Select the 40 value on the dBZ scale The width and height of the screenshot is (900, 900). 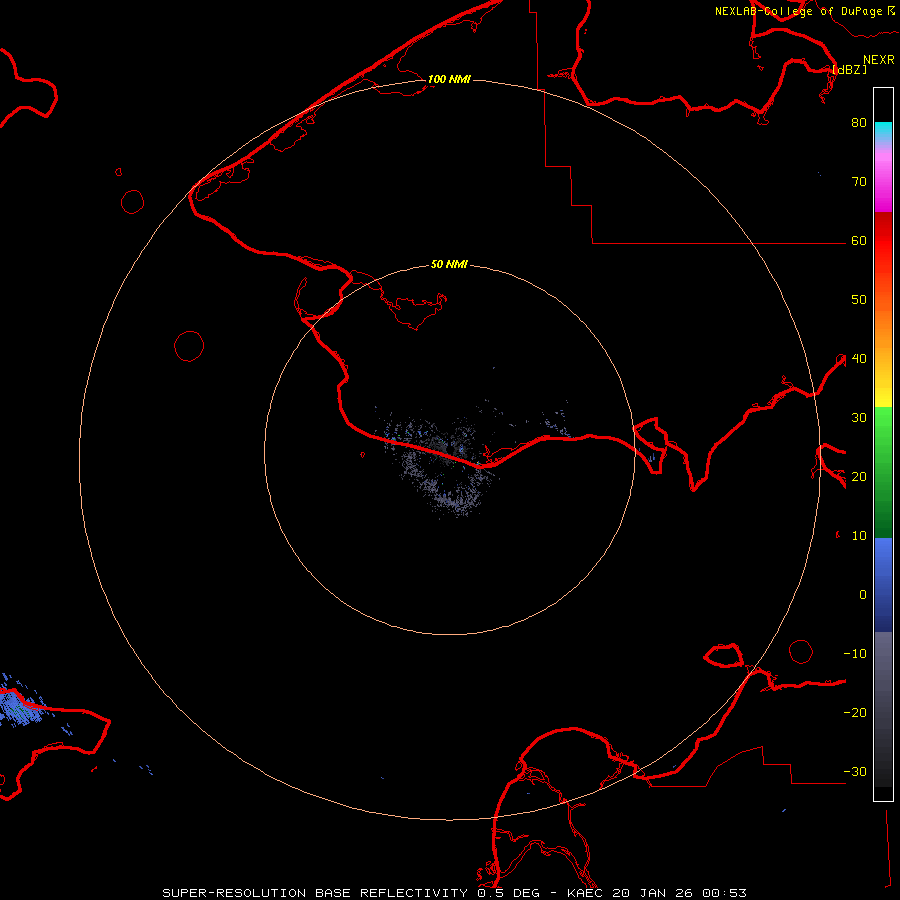(859, 358)
